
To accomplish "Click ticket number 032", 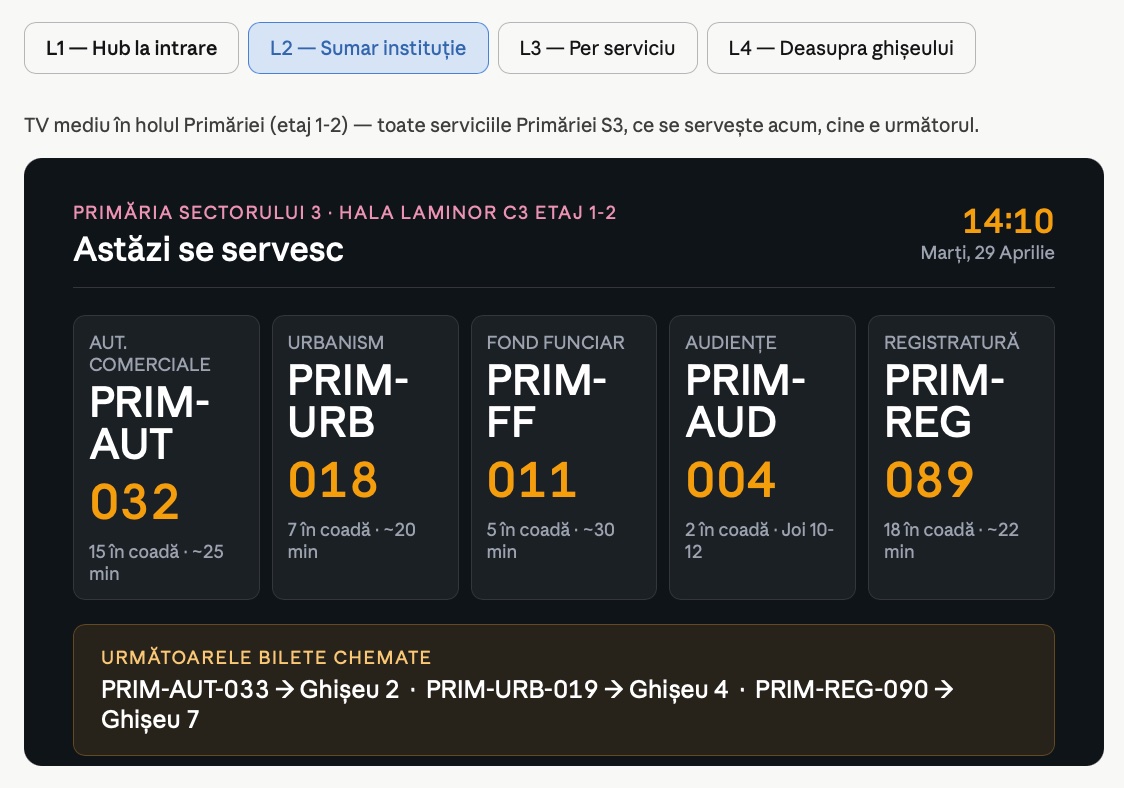I will (135, 502).
